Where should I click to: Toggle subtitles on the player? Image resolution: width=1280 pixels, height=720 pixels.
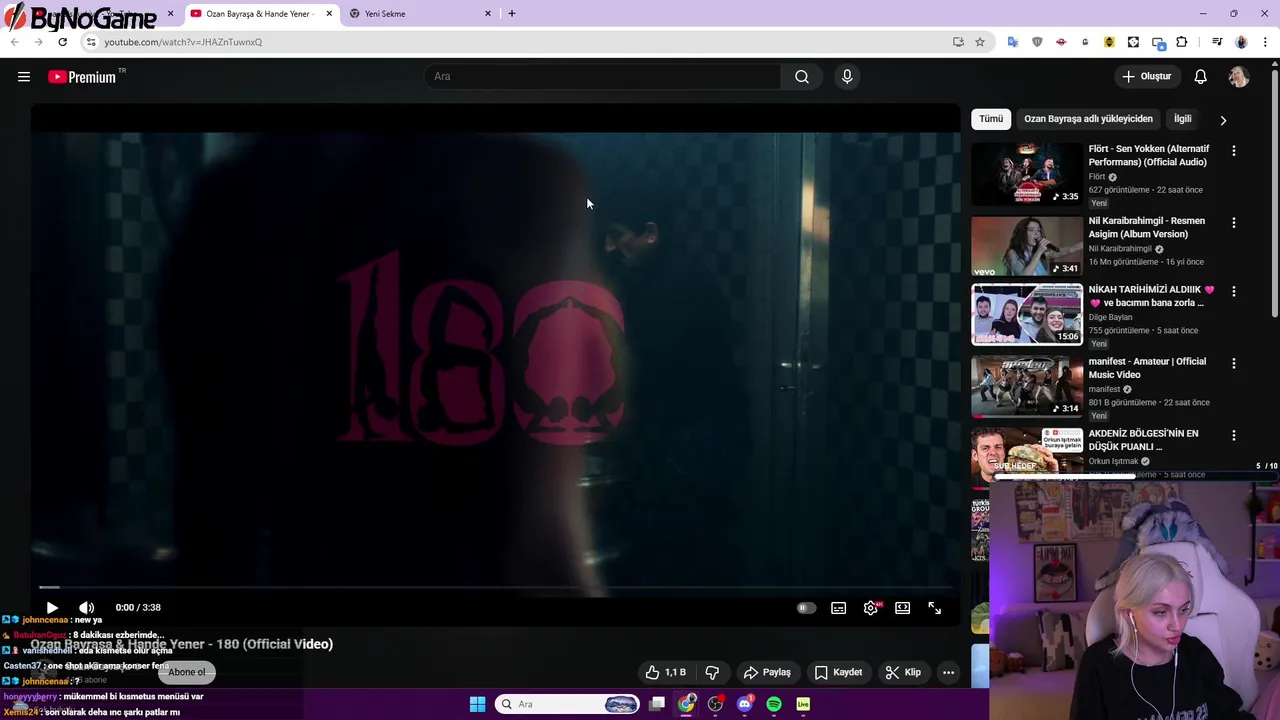point(839,608)
